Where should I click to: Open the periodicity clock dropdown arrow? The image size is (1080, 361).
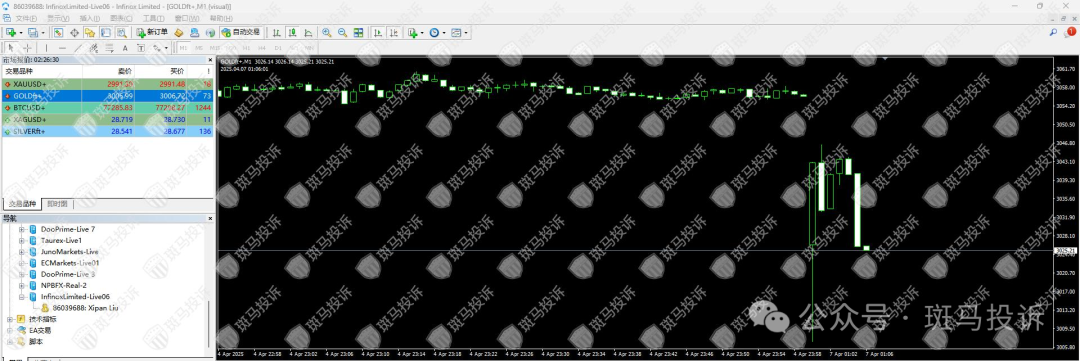click(x=444, y=32)
